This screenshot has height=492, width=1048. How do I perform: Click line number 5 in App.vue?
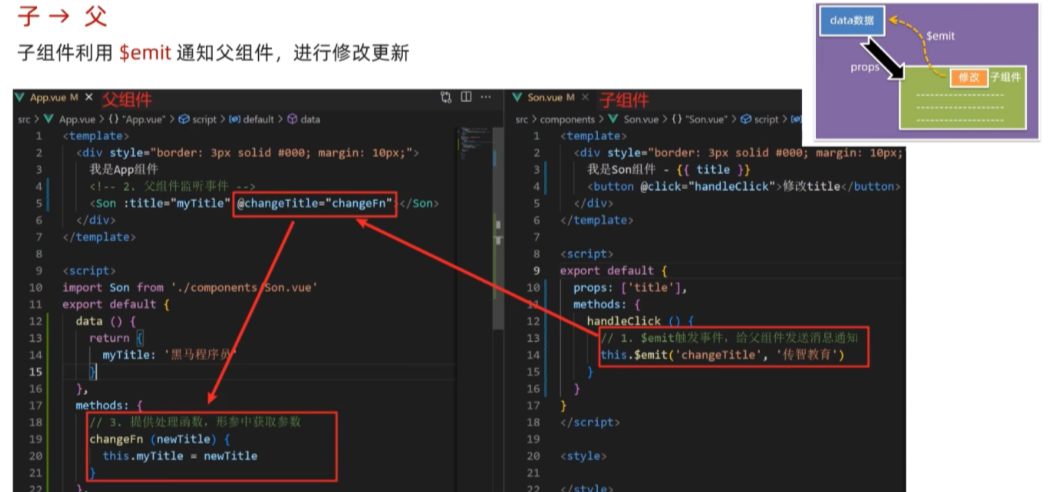(39, 203)
